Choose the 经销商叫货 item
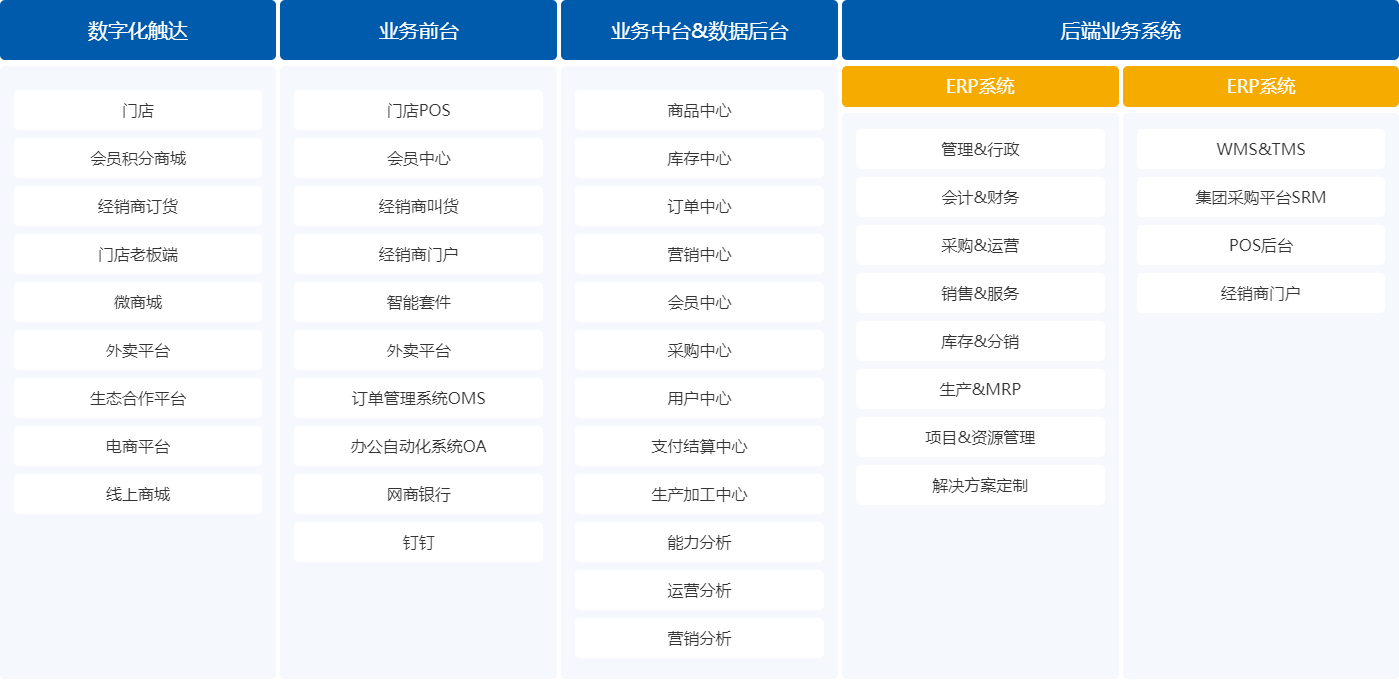Image resolution: width=1399 pixels, height=685 pixels. click(418, 206)
